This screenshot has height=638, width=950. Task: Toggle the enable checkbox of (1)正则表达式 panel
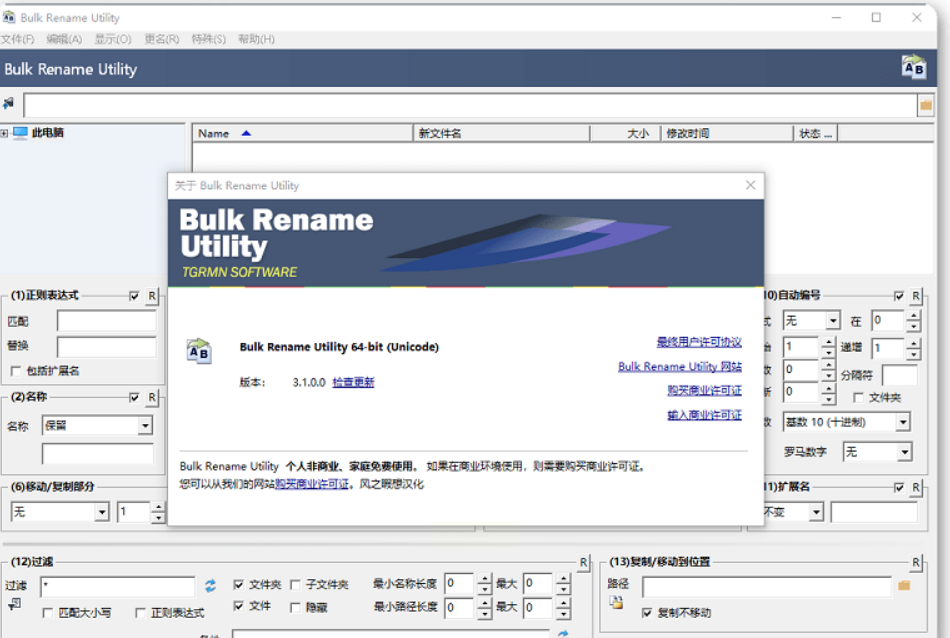[134, 296]
